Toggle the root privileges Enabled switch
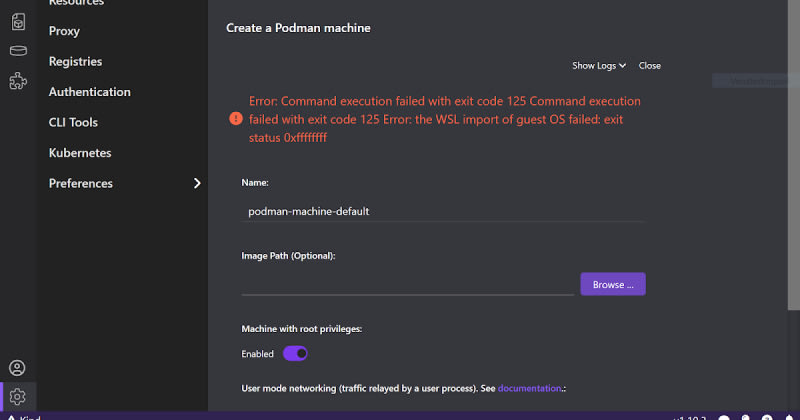Image resolution: width=800 pixels, height=420 pixels. tap(295, 353)
